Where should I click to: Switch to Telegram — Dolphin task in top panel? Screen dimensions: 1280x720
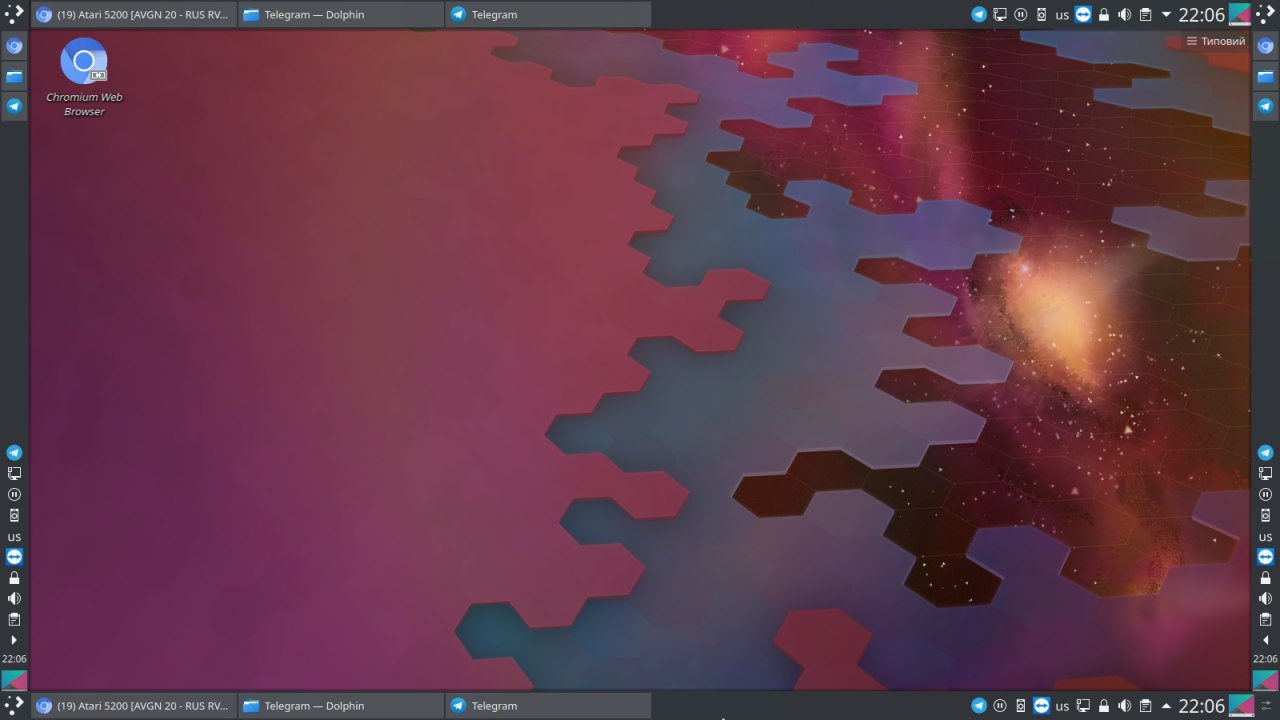(341, 14)
